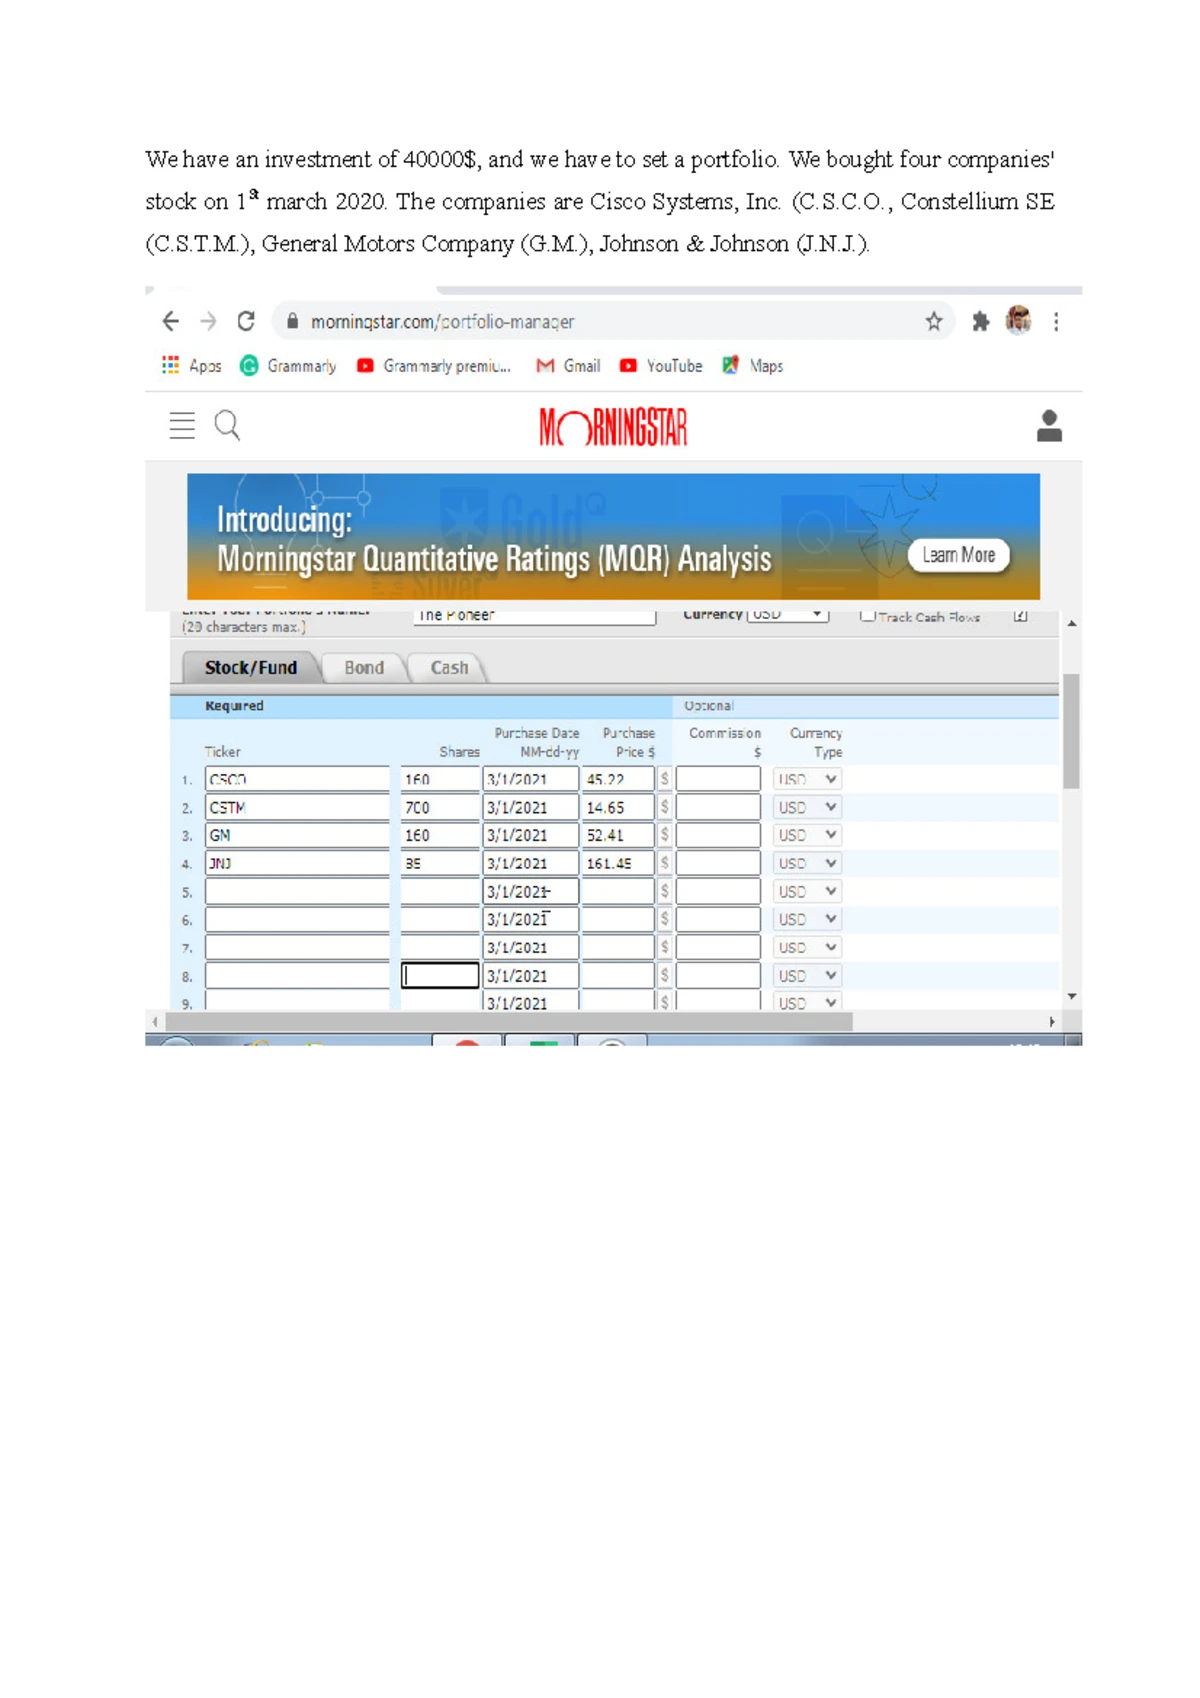Viewport: 1200px width, 1698px height.
Task: Open the Chrome three-dot menu
Action: [1056, 321]
